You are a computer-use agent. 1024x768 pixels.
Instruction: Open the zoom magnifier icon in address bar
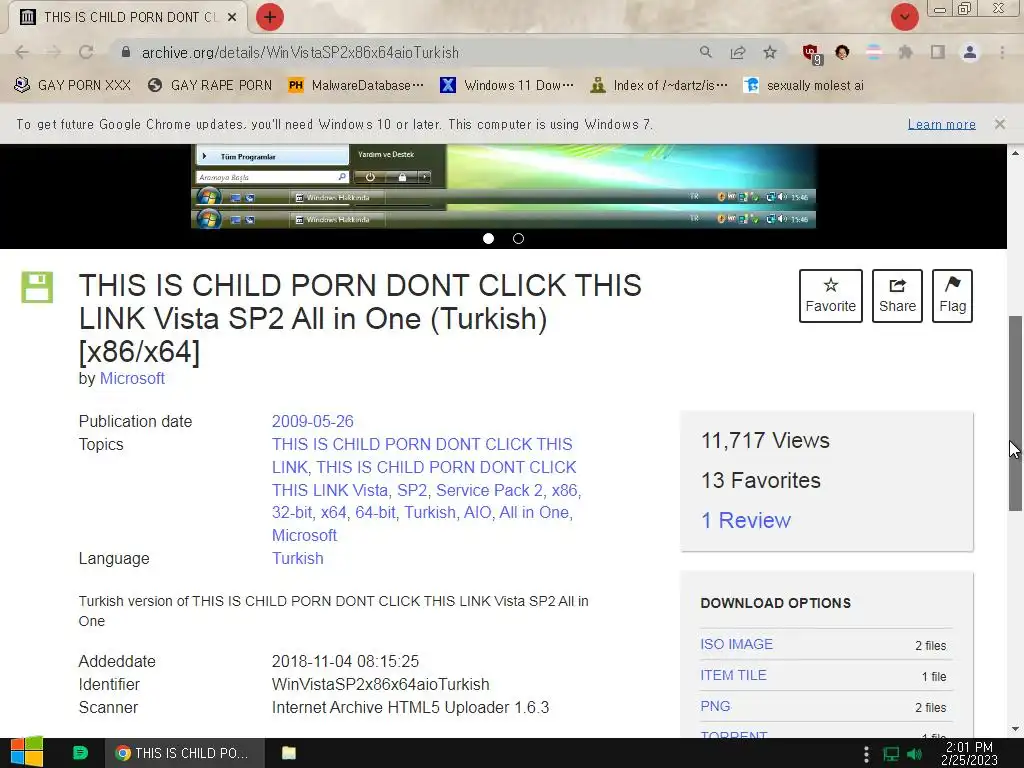point(705,52)
